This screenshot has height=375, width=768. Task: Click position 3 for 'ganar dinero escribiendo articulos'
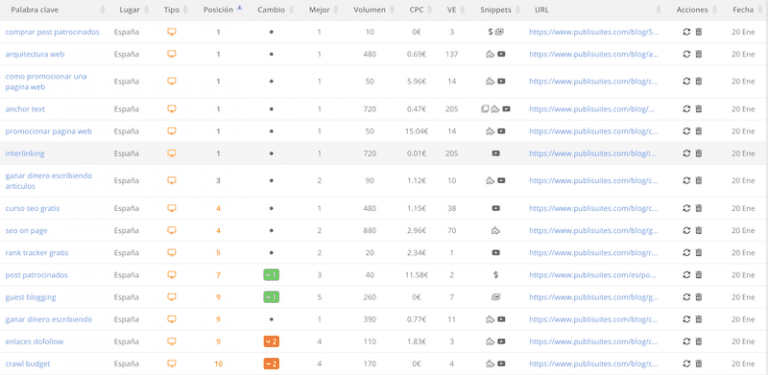(x=218, y=181)
